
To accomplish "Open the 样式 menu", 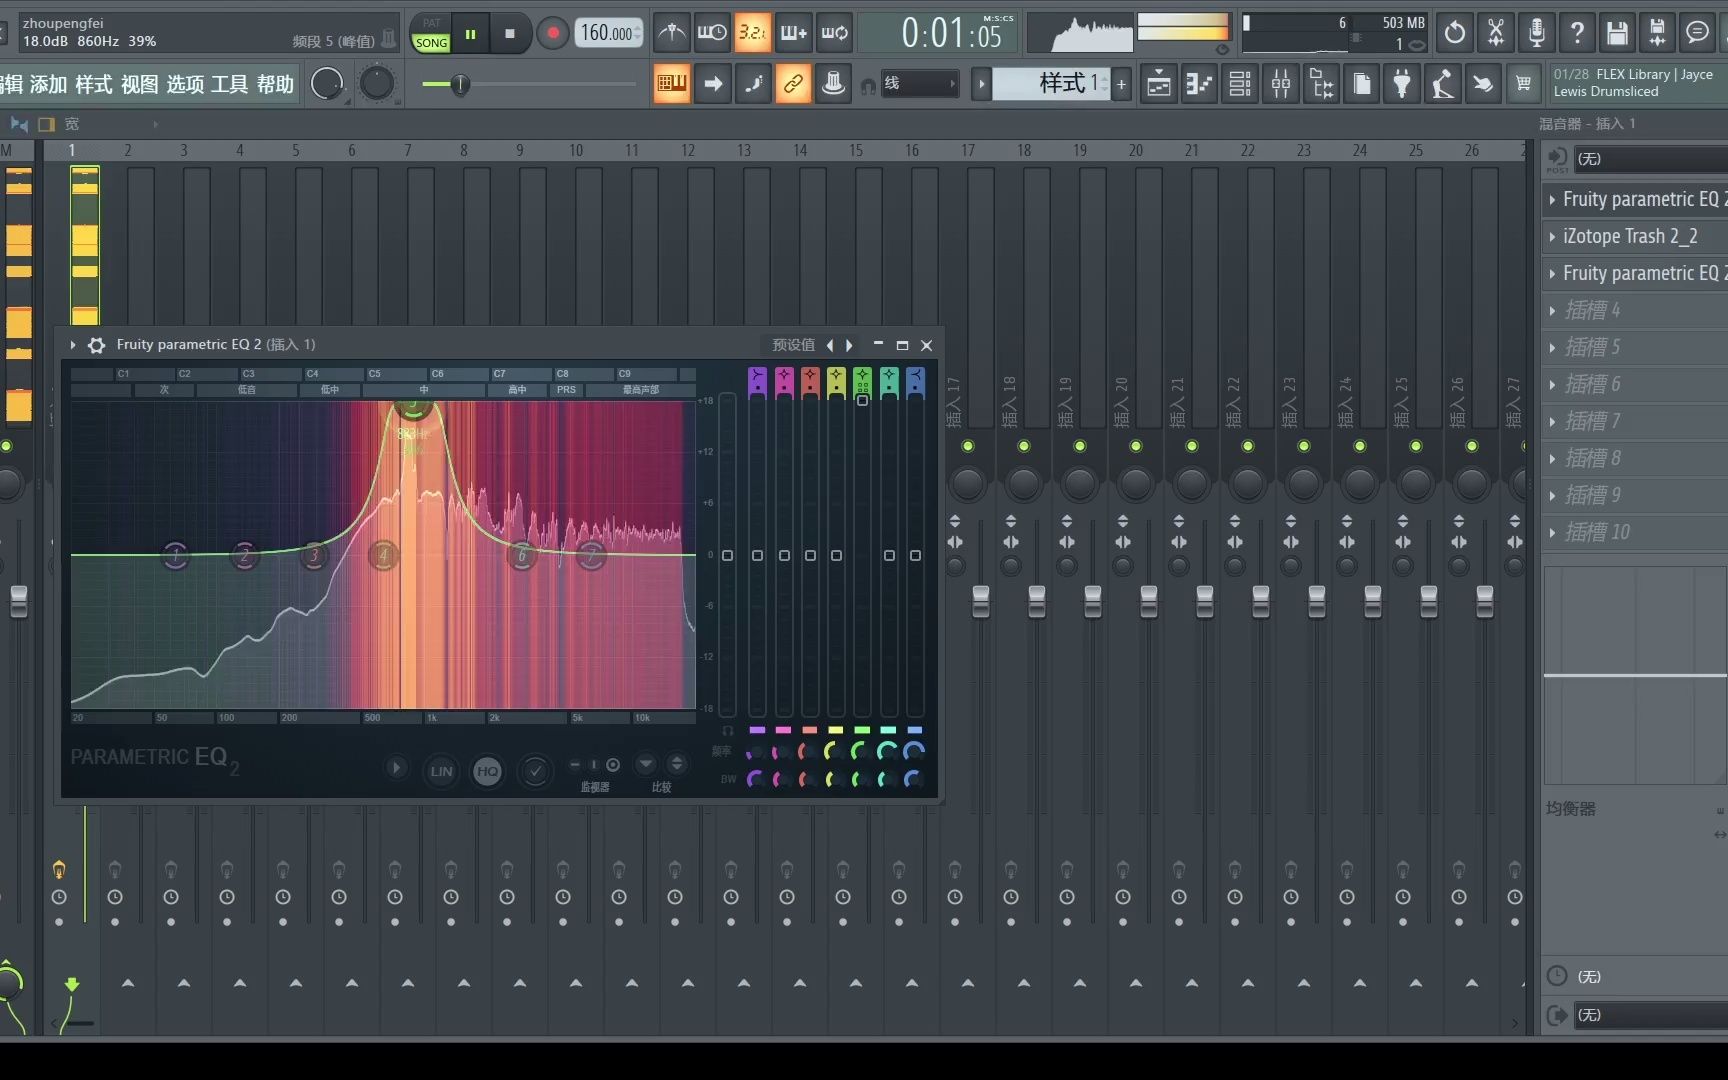I will pos(94,84).
